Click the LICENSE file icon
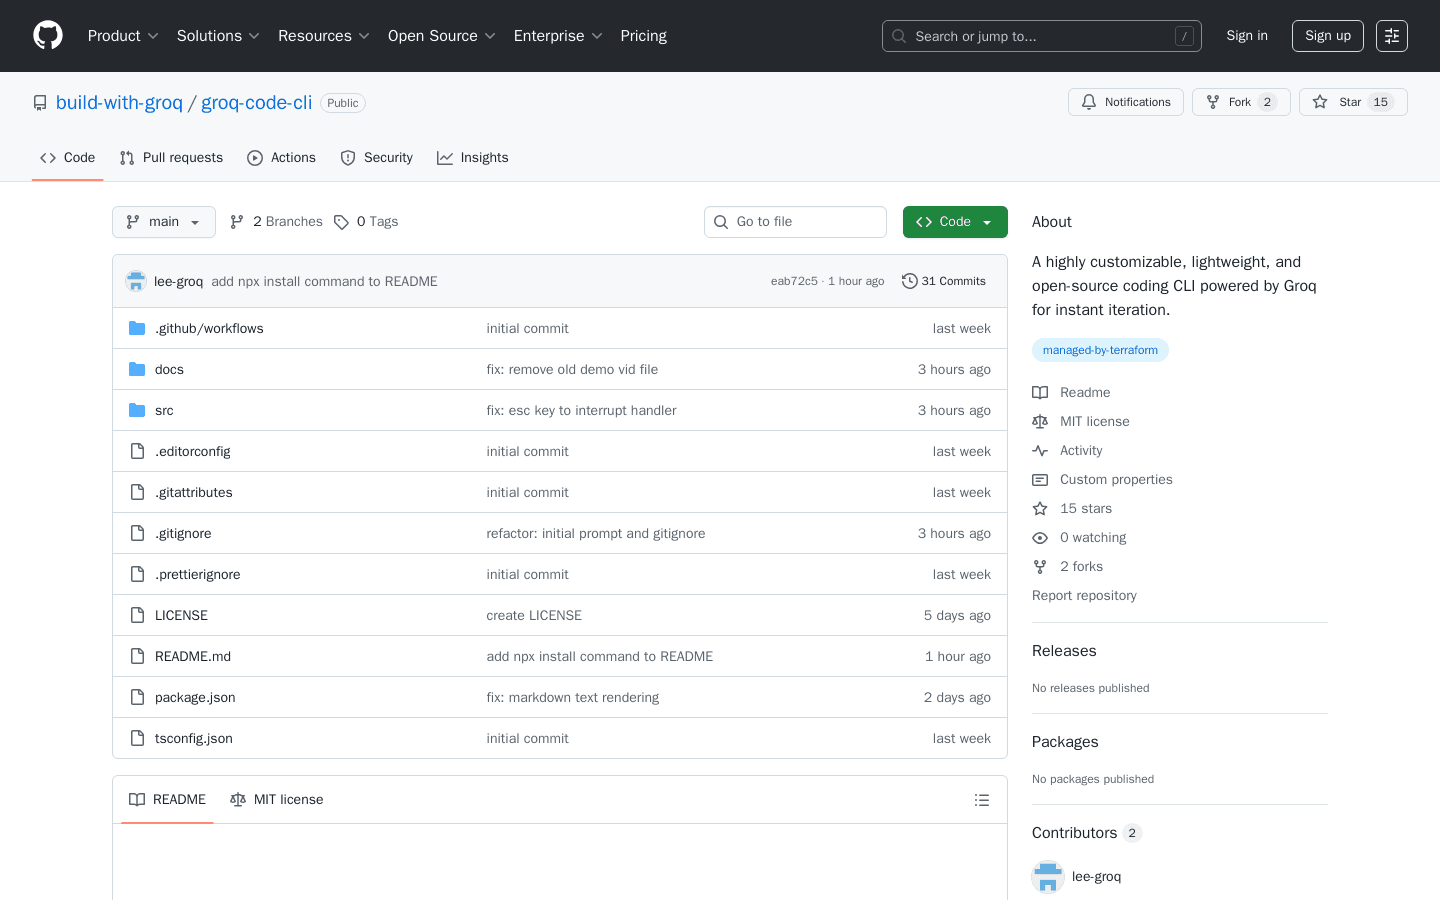 [x=137, y=615]
